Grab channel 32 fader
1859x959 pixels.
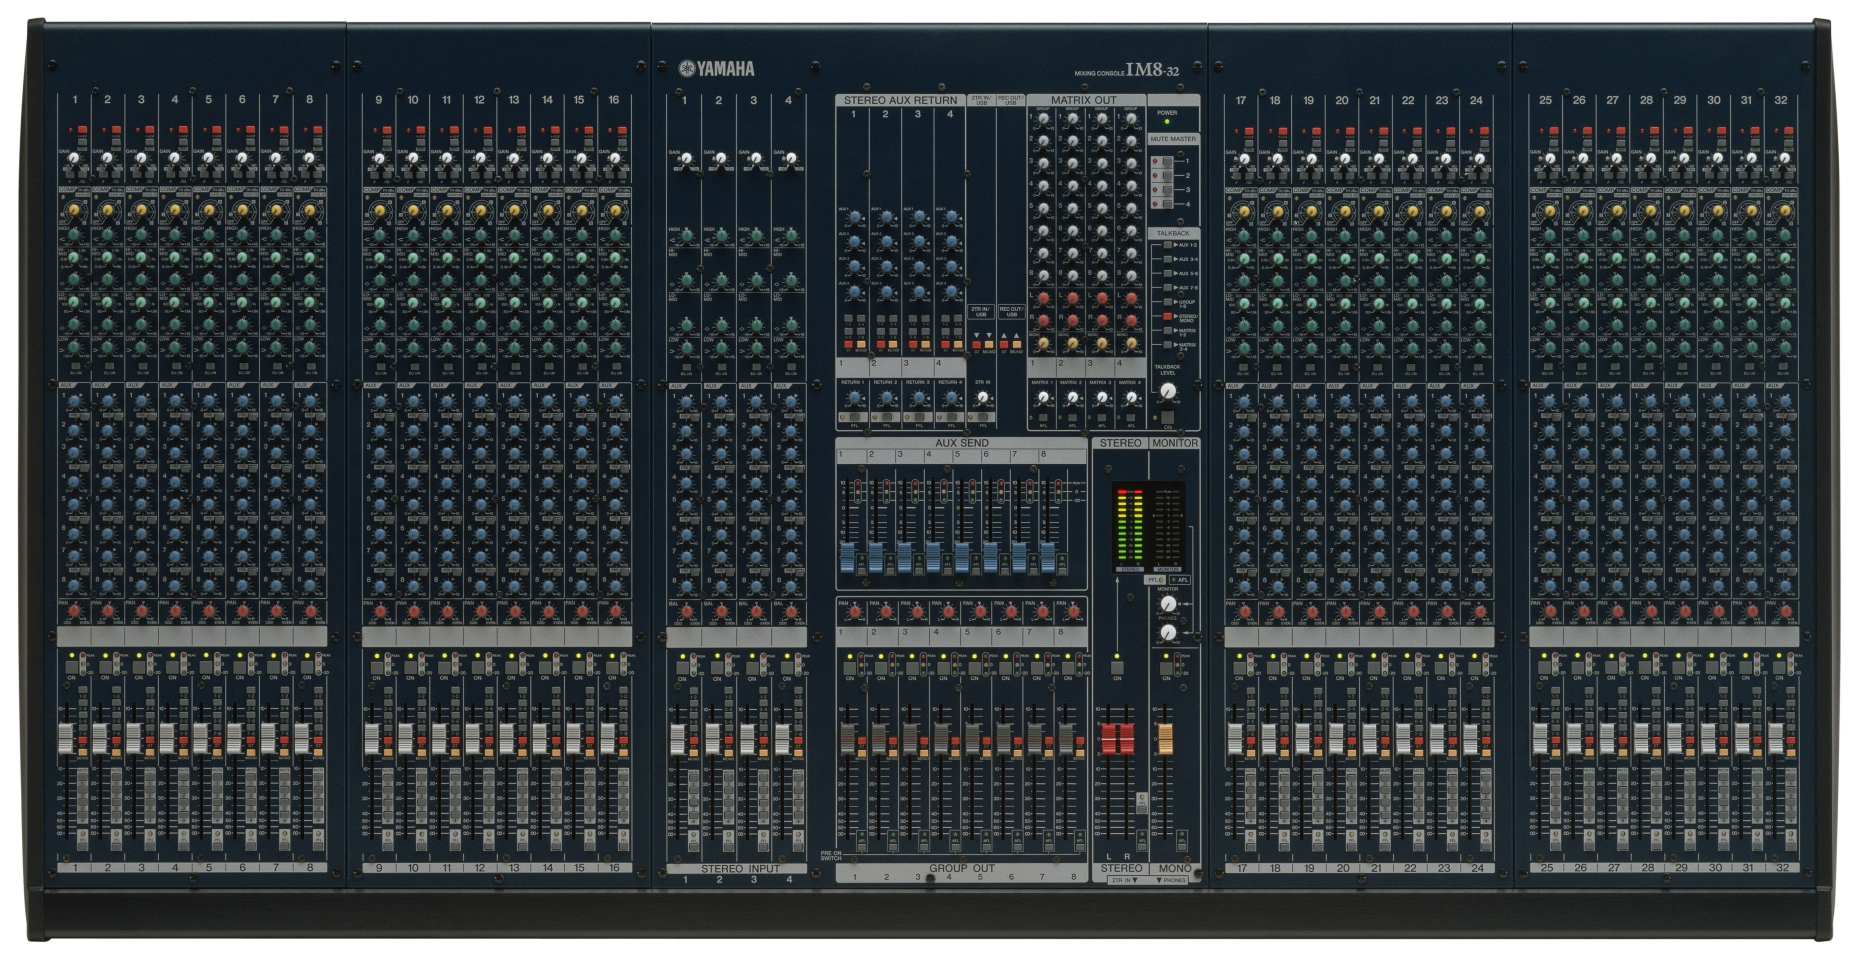click(x=1776, y=738)
